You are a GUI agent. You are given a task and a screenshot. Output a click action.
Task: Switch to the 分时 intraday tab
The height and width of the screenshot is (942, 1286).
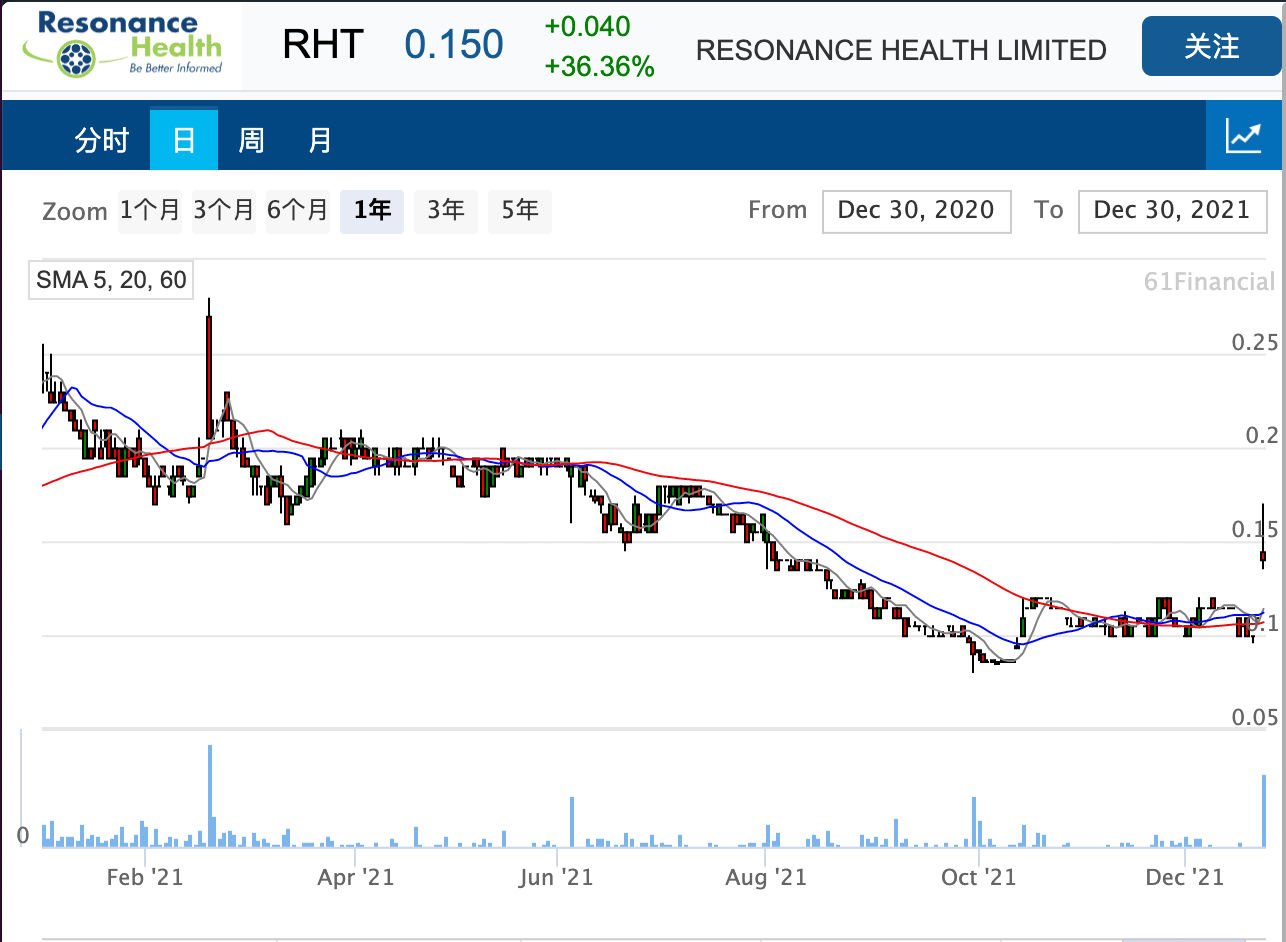(x=102, y=140)
